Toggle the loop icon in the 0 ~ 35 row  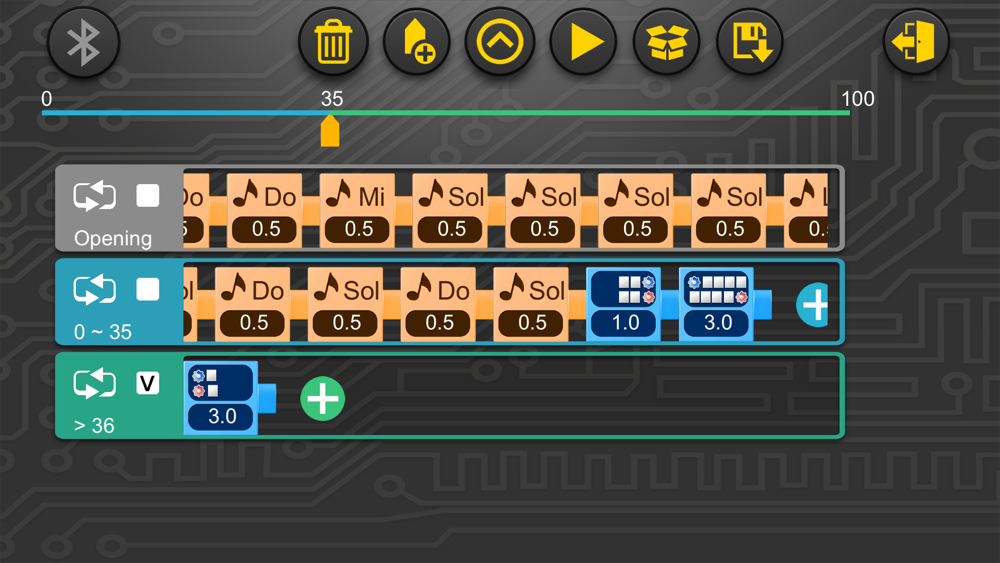click(x=94, y=290)
